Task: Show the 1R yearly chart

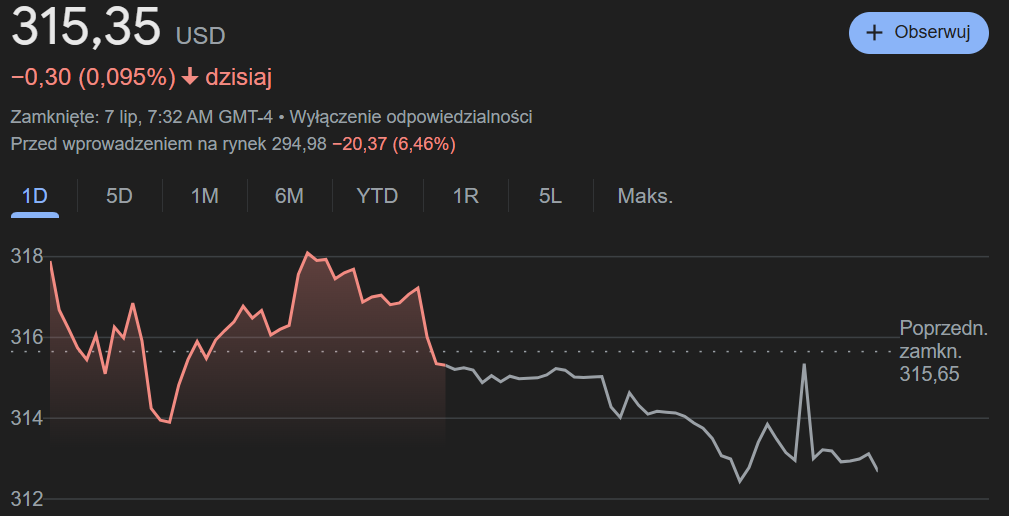Action: point(465,196)
